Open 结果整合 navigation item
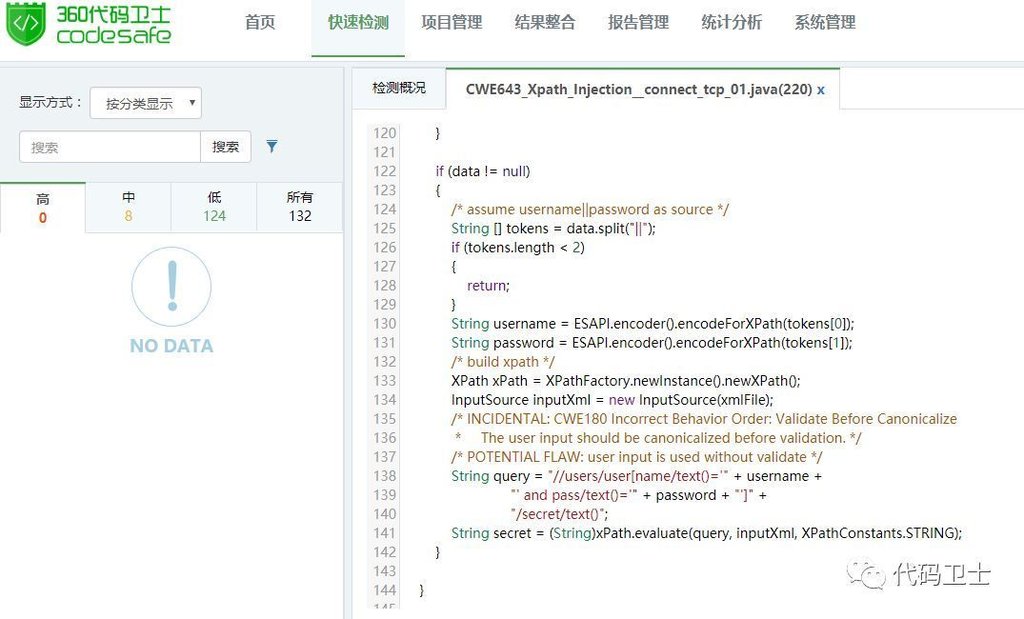The image size is (1024, 619). pos(545,23)
